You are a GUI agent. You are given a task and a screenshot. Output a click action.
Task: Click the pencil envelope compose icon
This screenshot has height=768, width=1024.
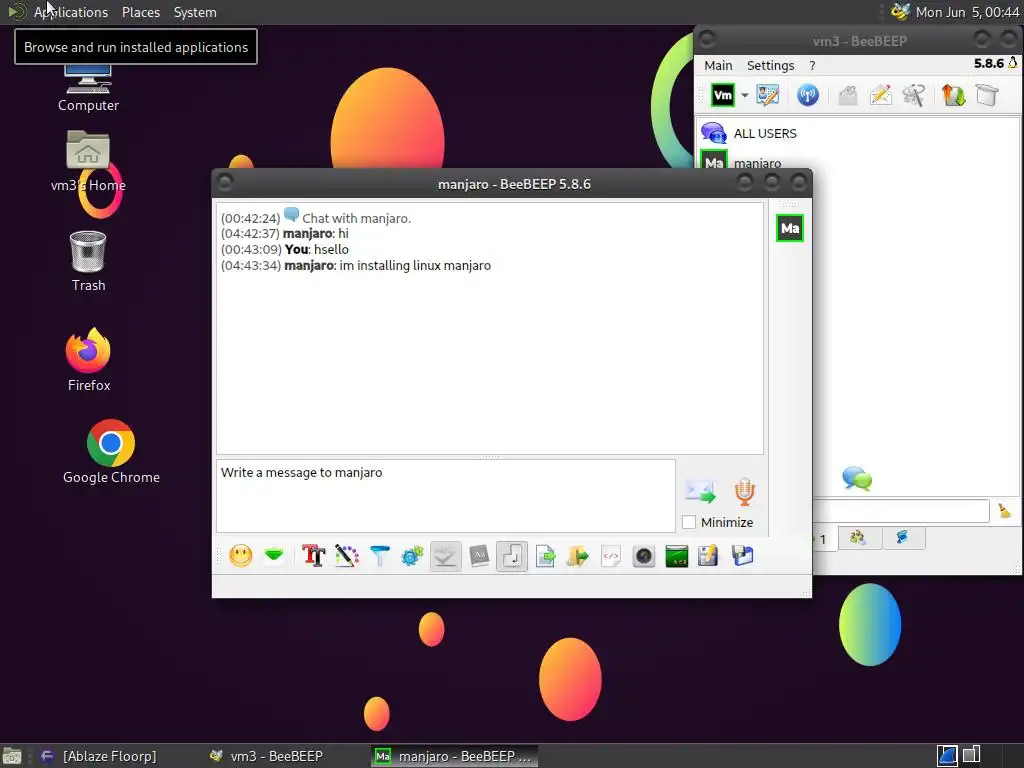(x=880, y=95)
